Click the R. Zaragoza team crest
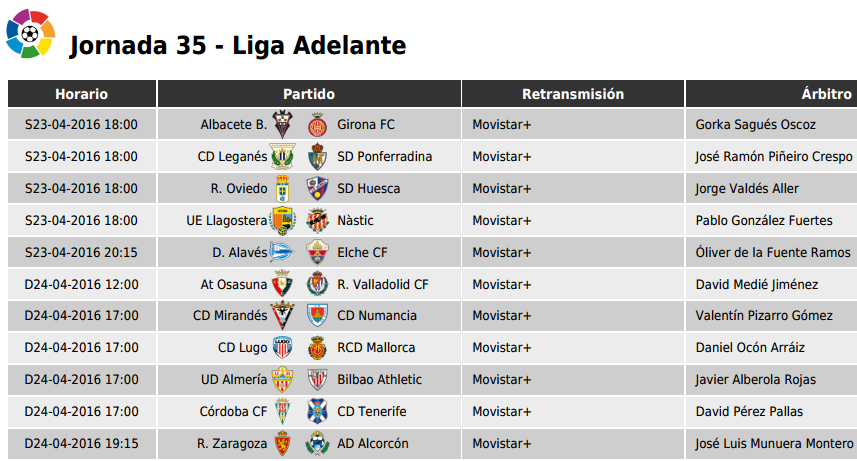857x461 pixels. (x=283, y=444)
